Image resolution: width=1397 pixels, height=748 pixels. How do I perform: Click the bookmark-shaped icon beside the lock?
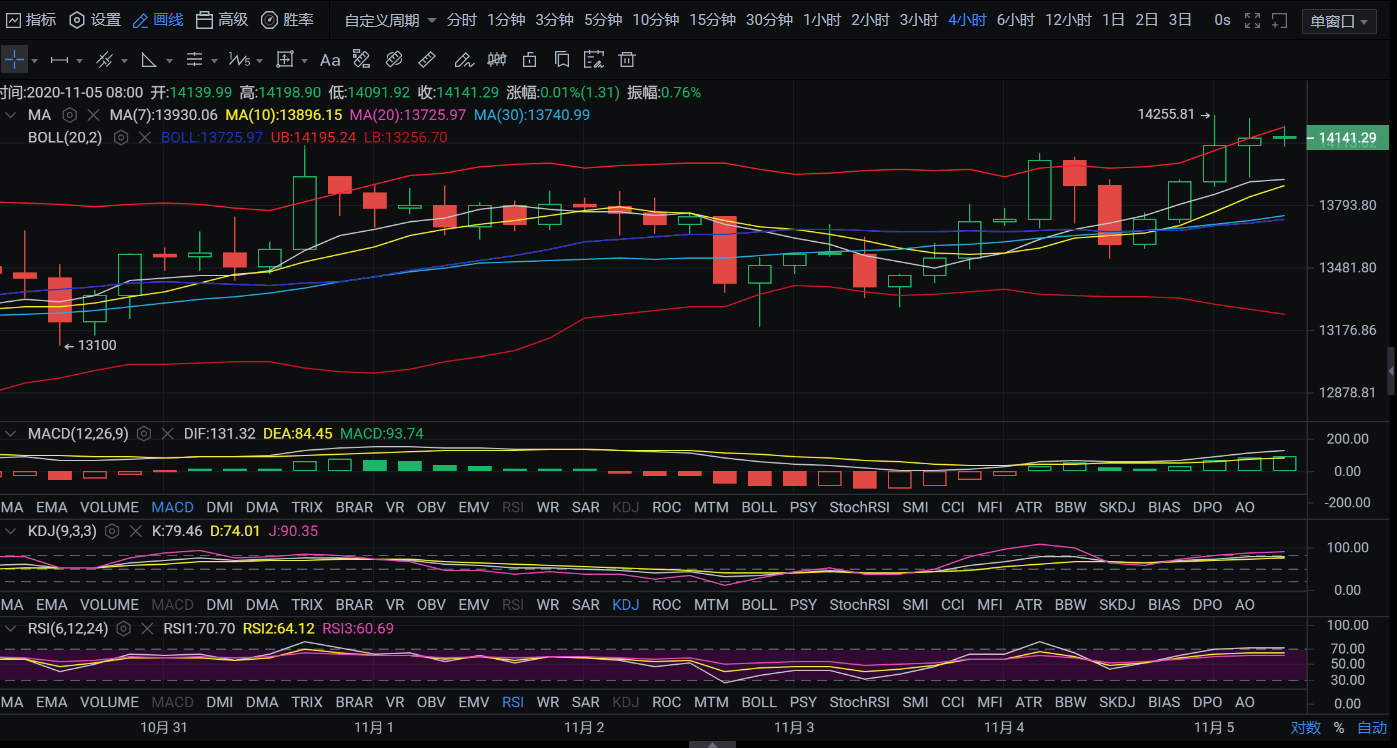(563, 60)
